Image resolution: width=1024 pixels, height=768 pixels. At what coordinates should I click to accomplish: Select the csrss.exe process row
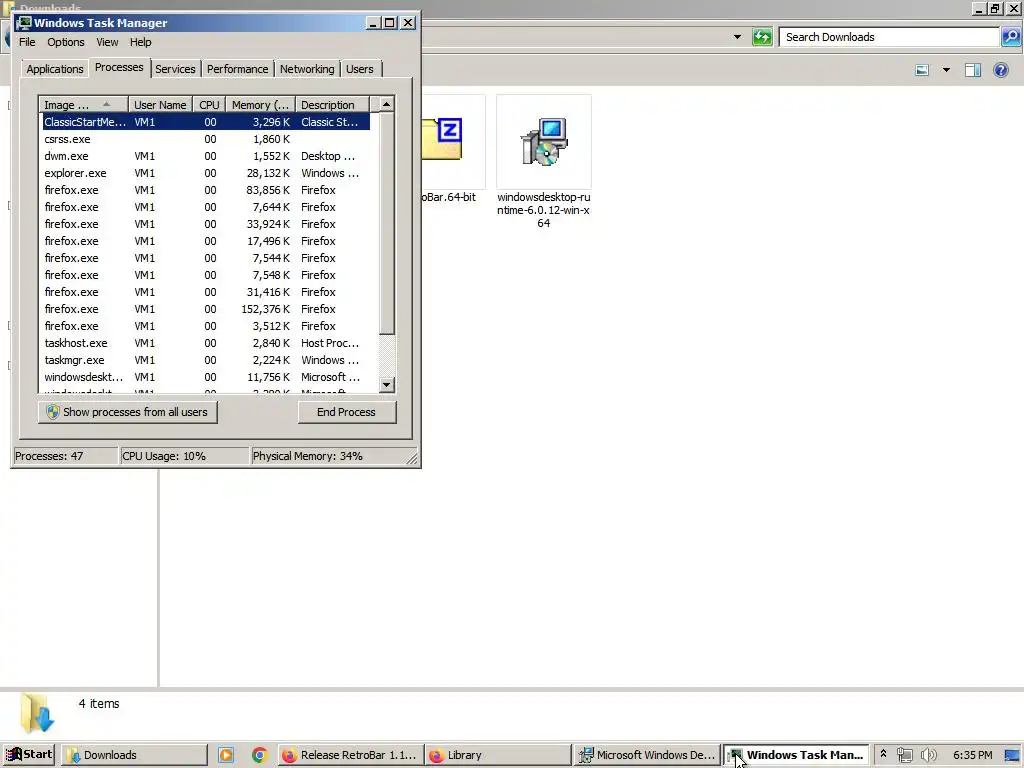point(206,139)
